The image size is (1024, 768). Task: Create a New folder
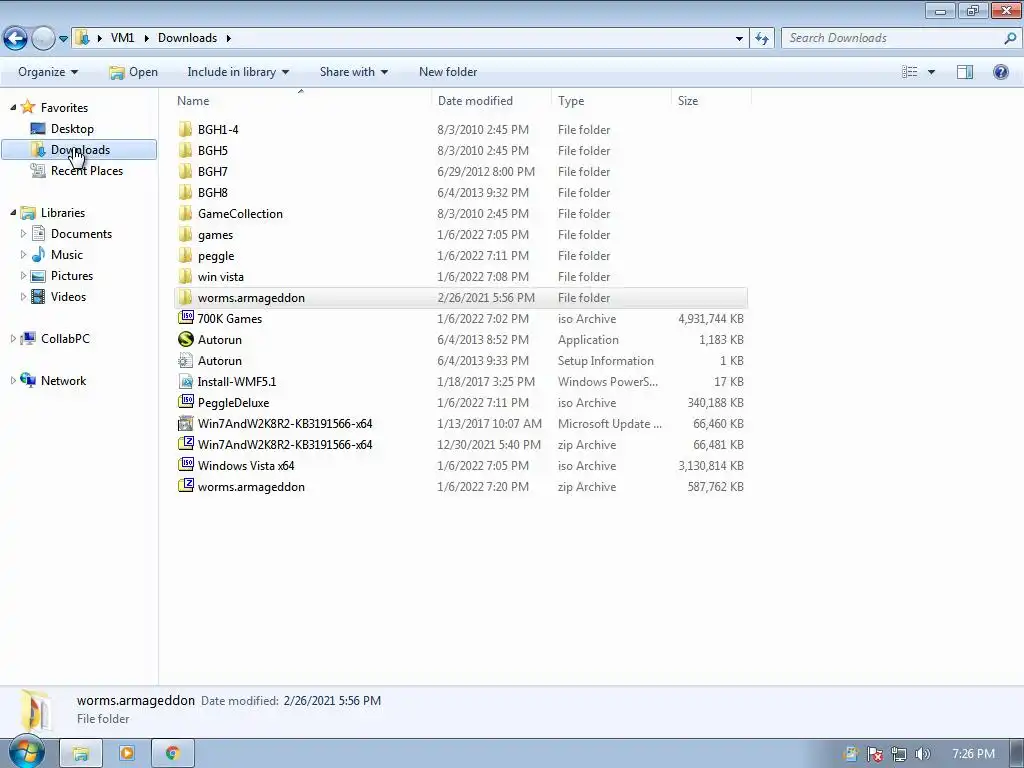pos(448,72)
